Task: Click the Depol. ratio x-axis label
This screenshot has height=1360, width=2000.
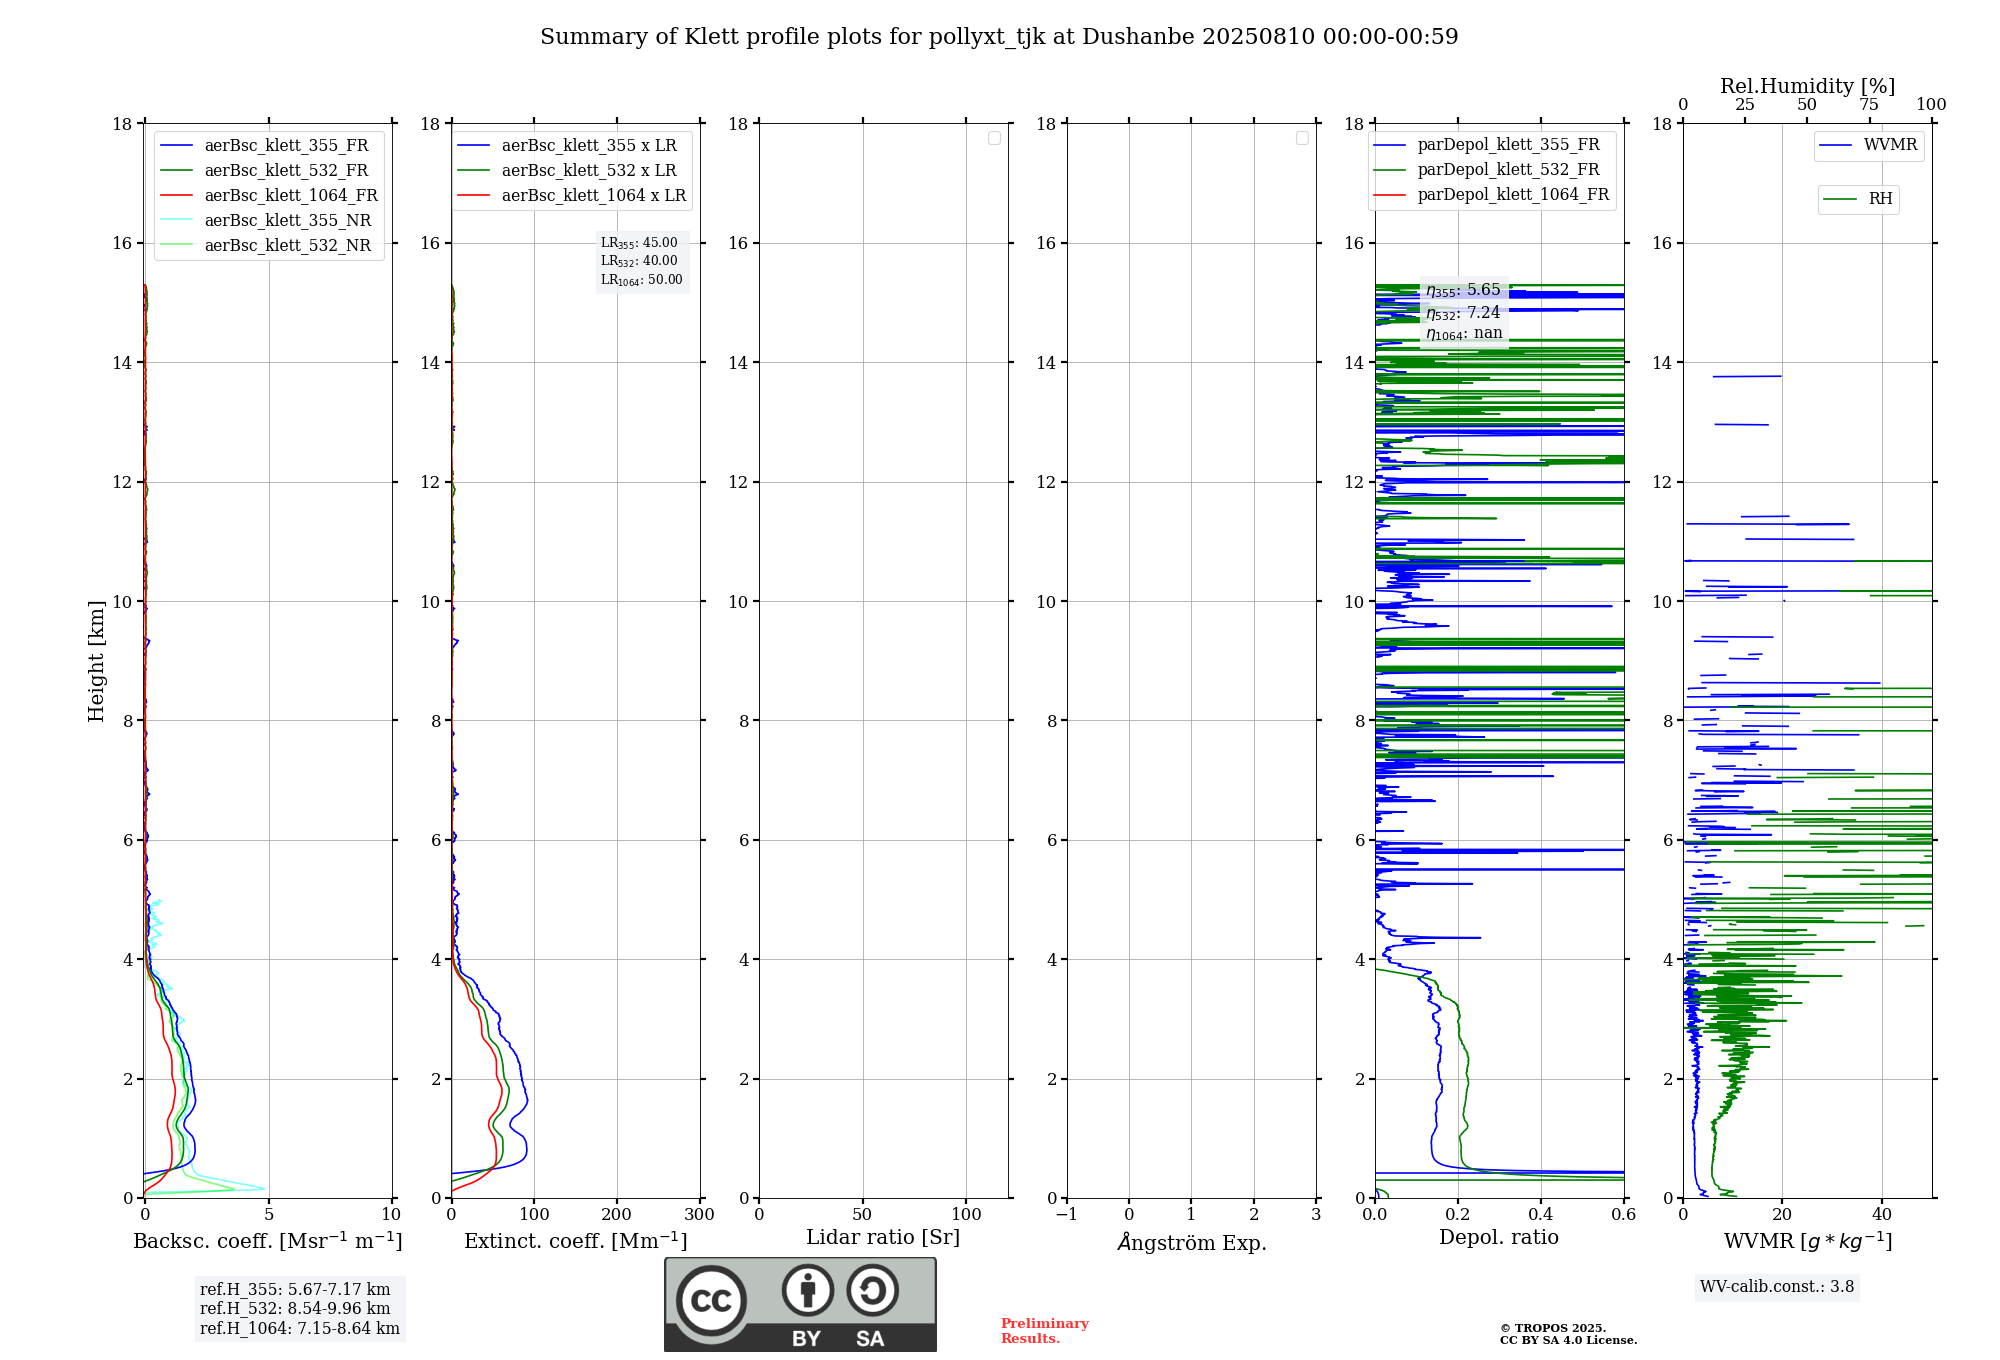Action: pyautogui.click(x=1499, y=1238)
